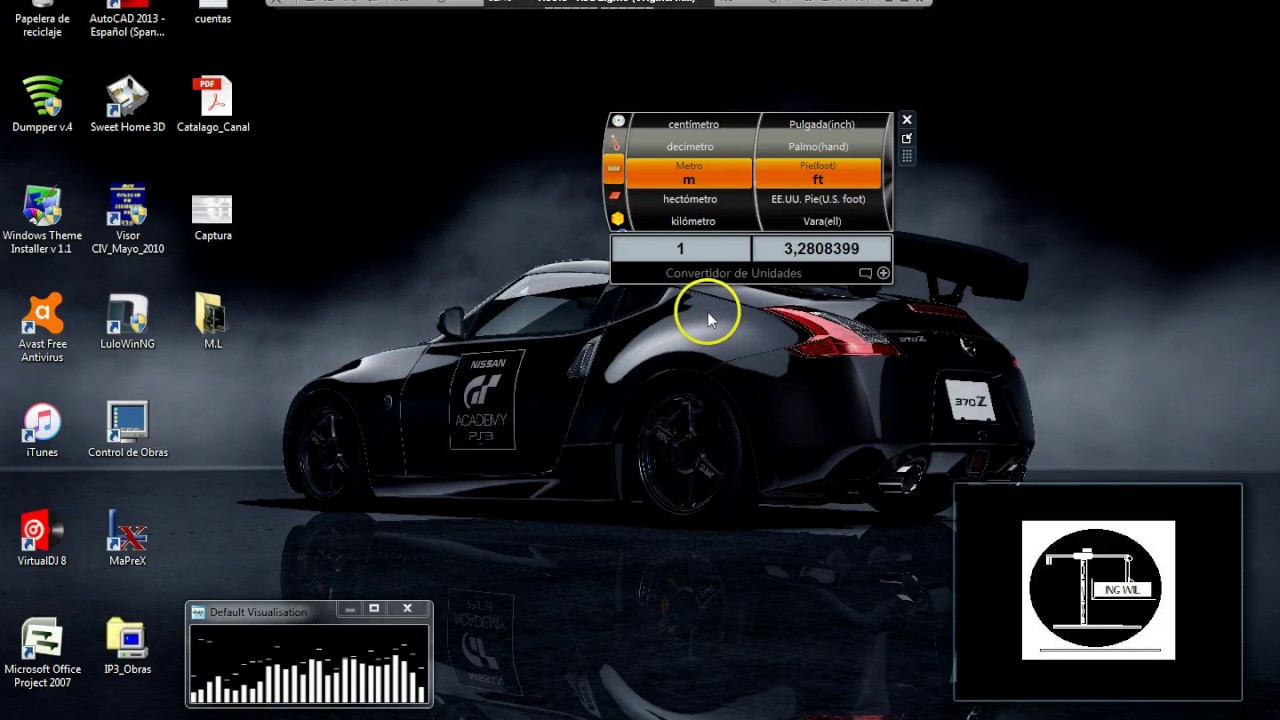
Task: Select the temperature thermometer category icon
Action: [616, 144]
